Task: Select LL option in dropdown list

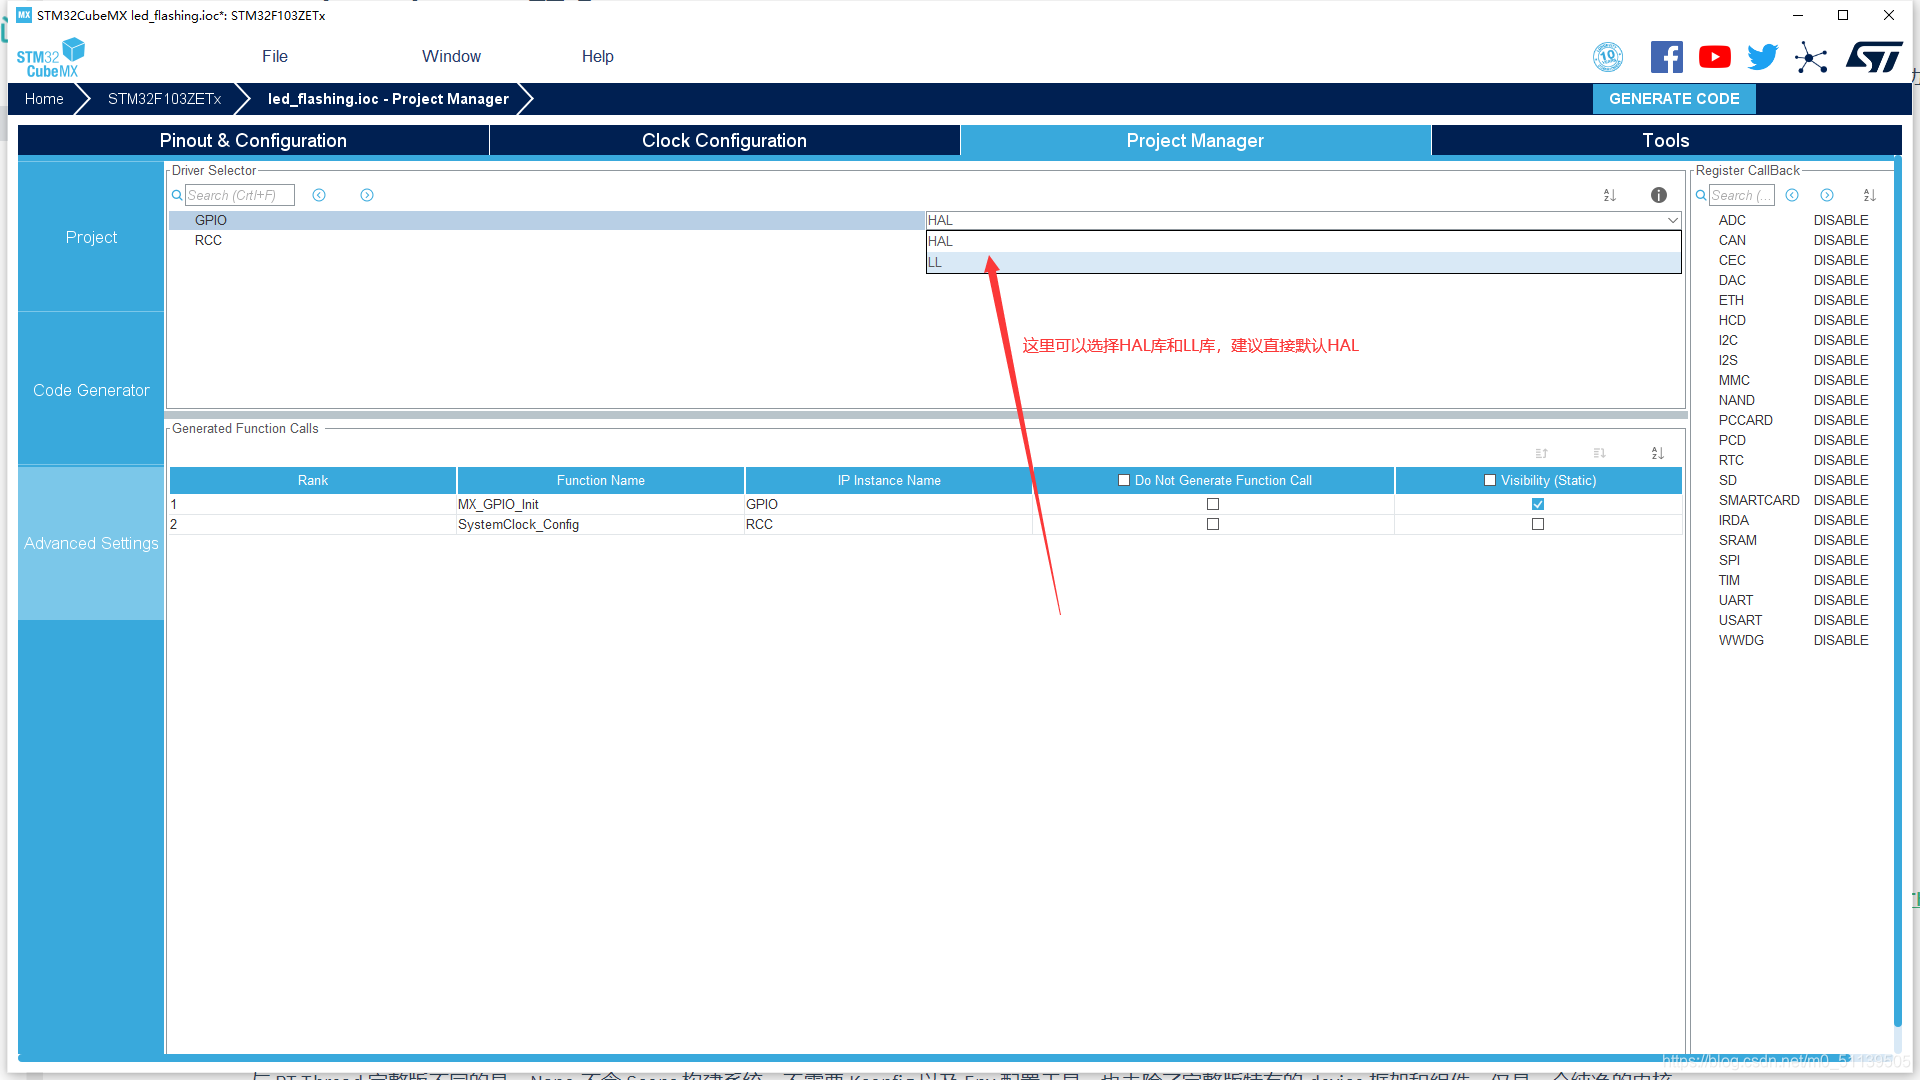Action: 1303,262
